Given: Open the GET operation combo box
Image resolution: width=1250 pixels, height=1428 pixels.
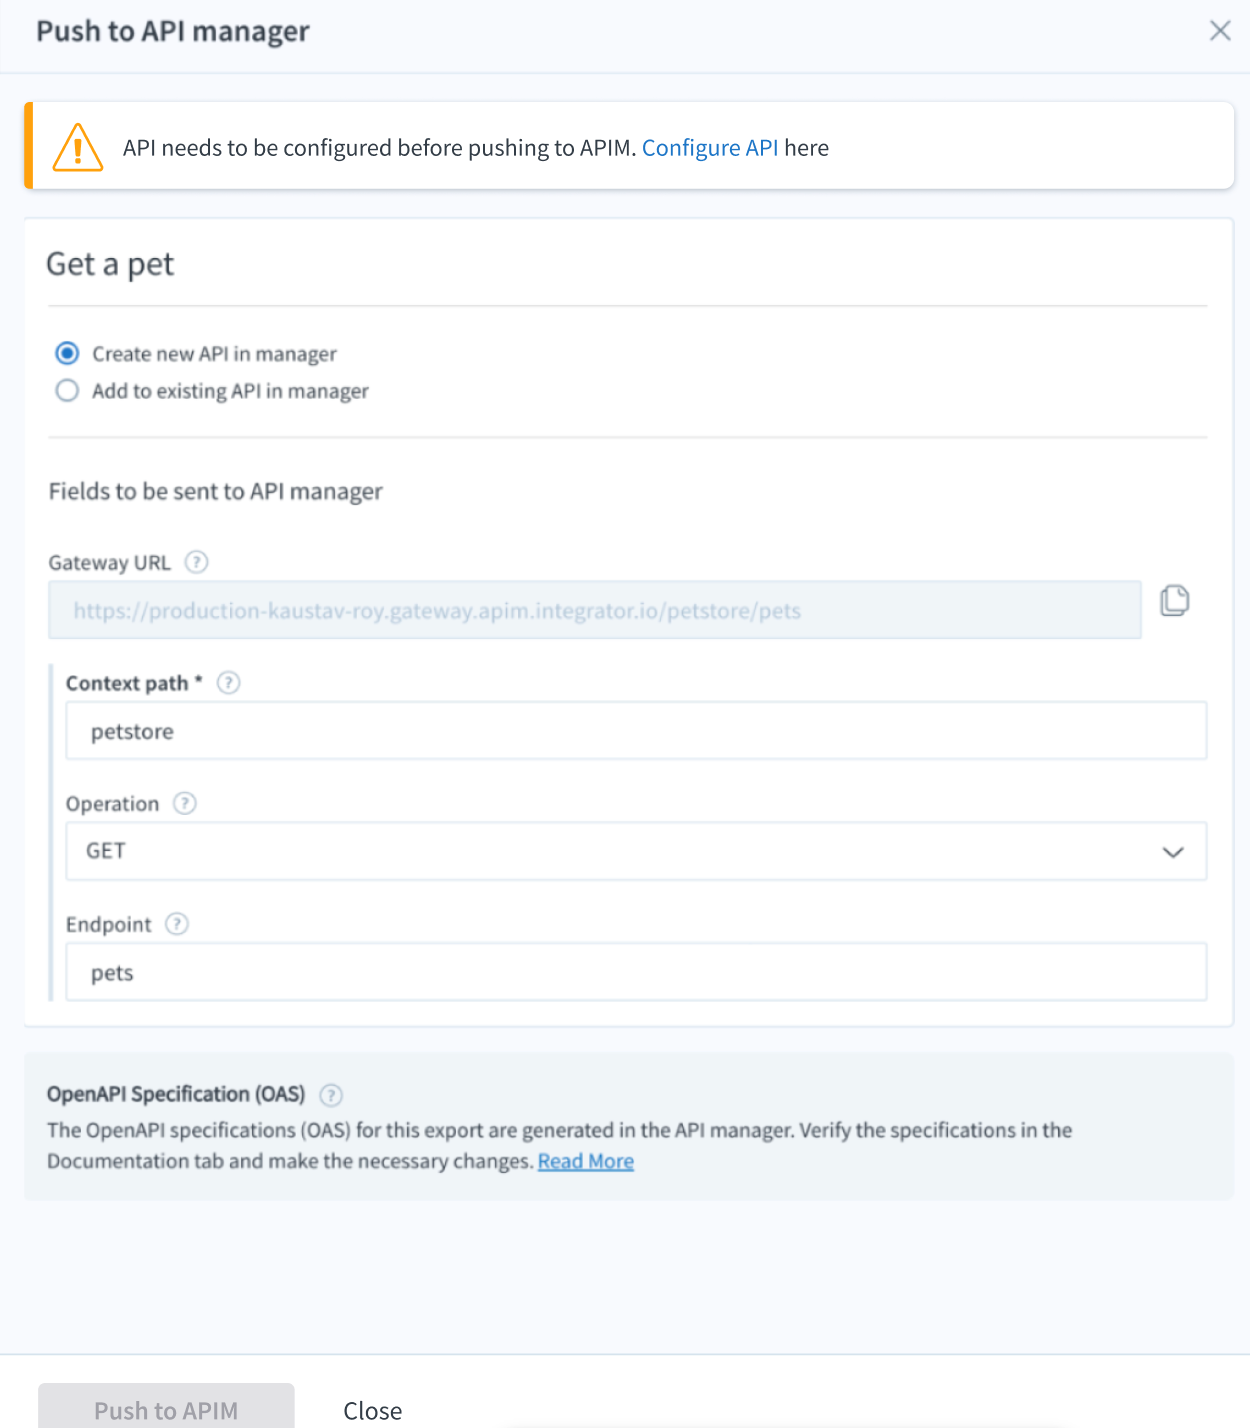Looking at the screenshot, I should pos(636,851).
